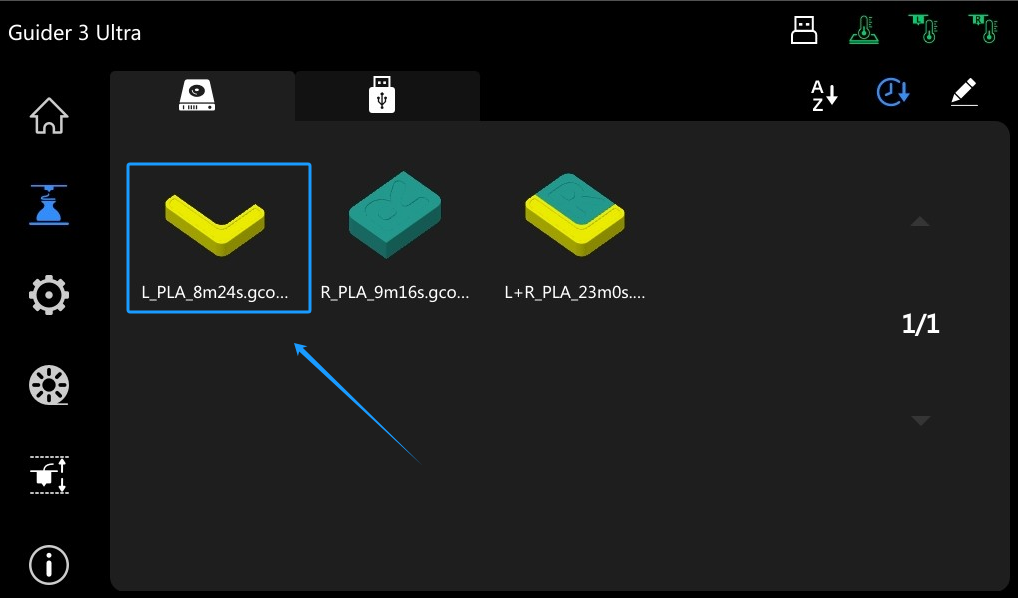This screenshot has width=1018, height=598.
Task: Check the left extruder temperature icon
Action: click(924, 29)
